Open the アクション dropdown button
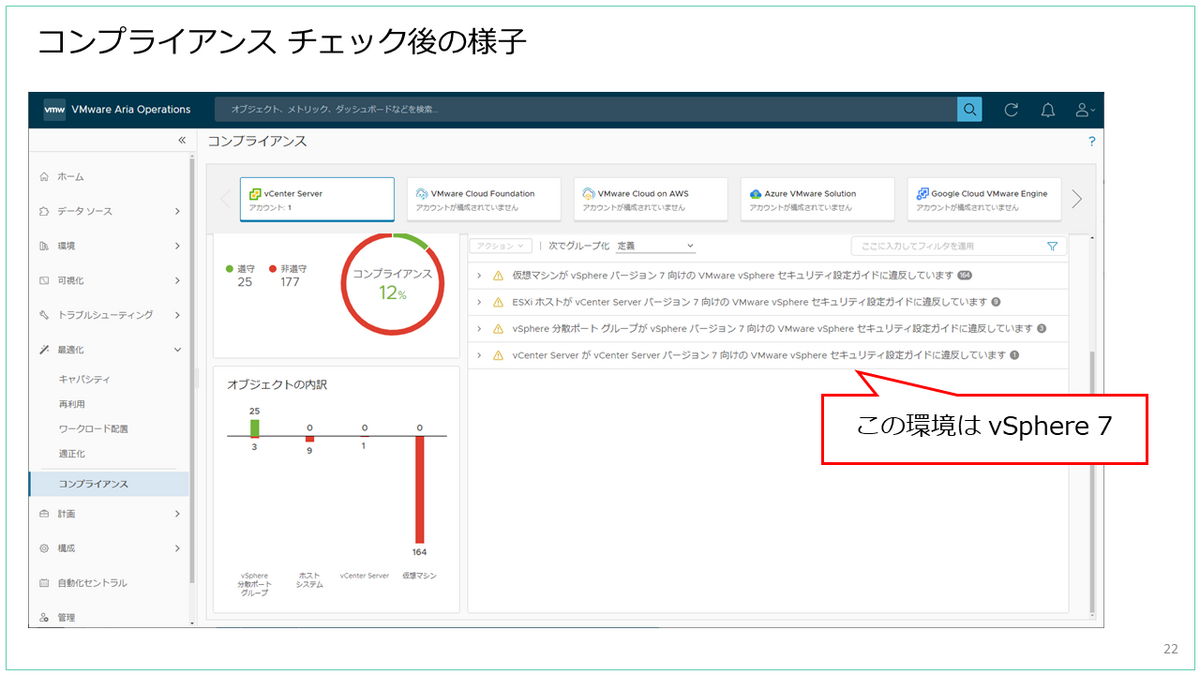Image resolution: width=1200 pixels, height=675 pixels. tap(501, 246)
